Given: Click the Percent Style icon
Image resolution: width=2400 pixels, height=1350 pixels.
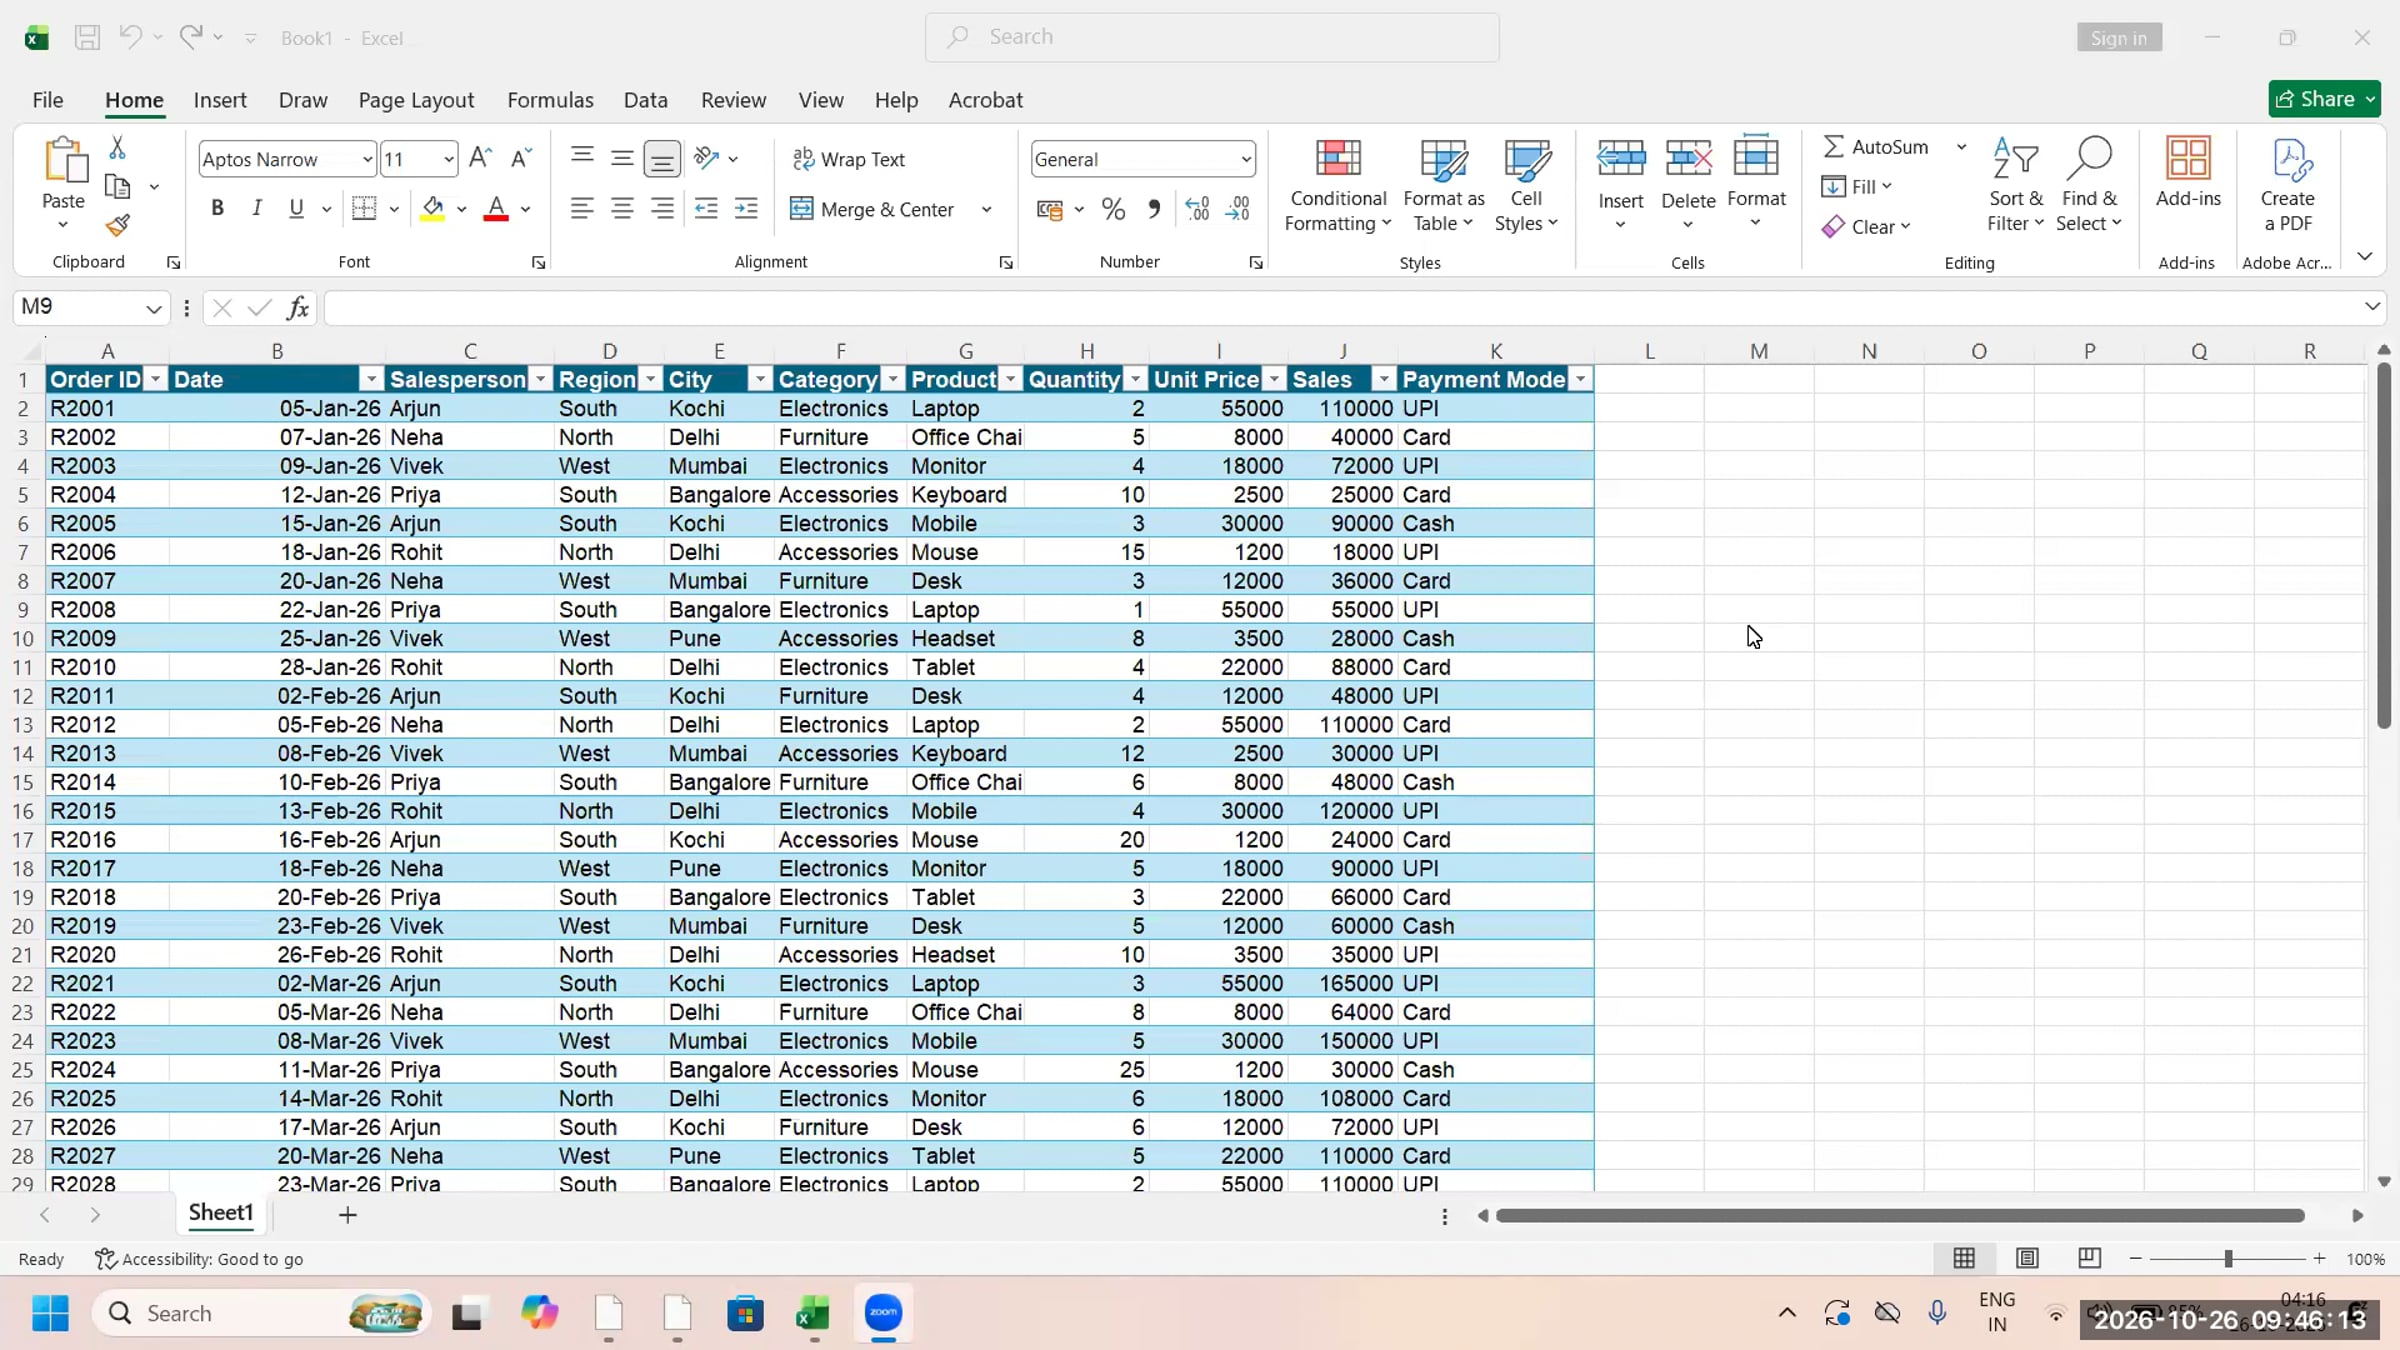Looking at the screenshot, I should click(x=1113, y=209).
